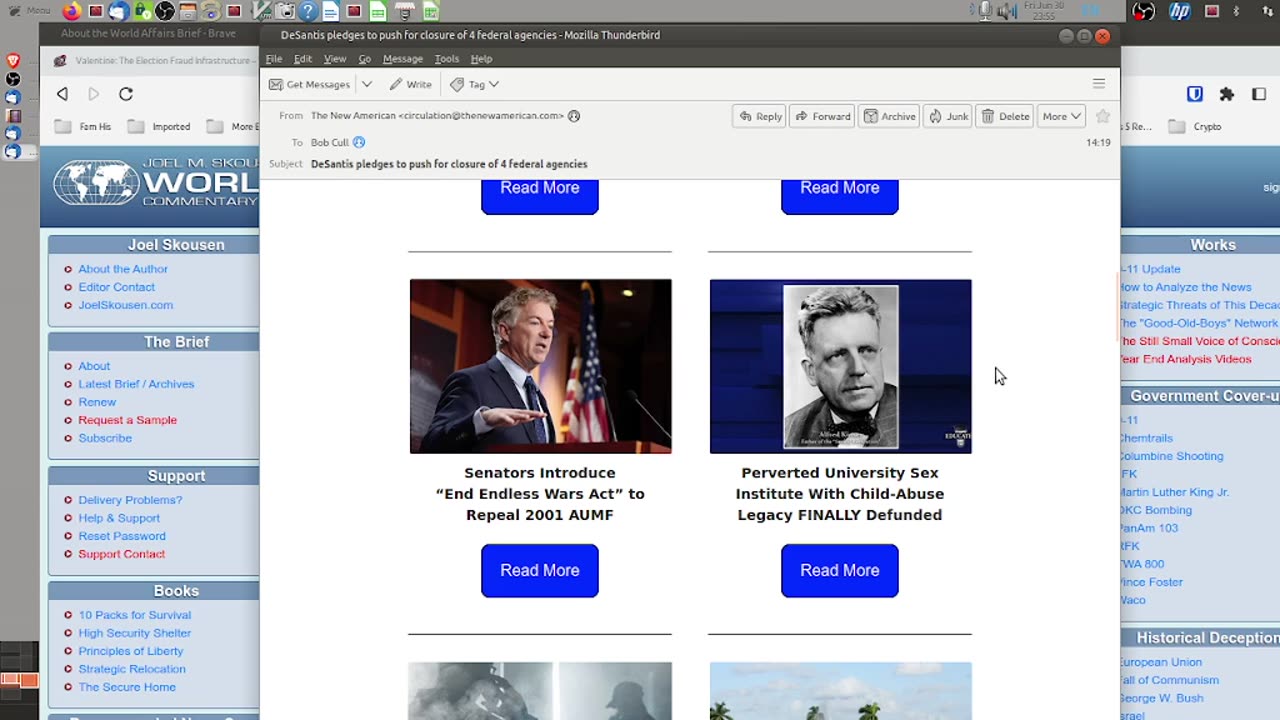Open the Fam His bookmark folder
This screenshot has width=1280, height=720.
83,127
